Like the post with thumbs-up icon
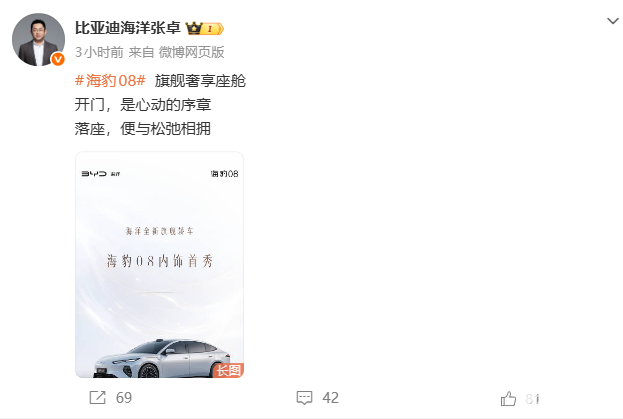 tap(508, 398)
